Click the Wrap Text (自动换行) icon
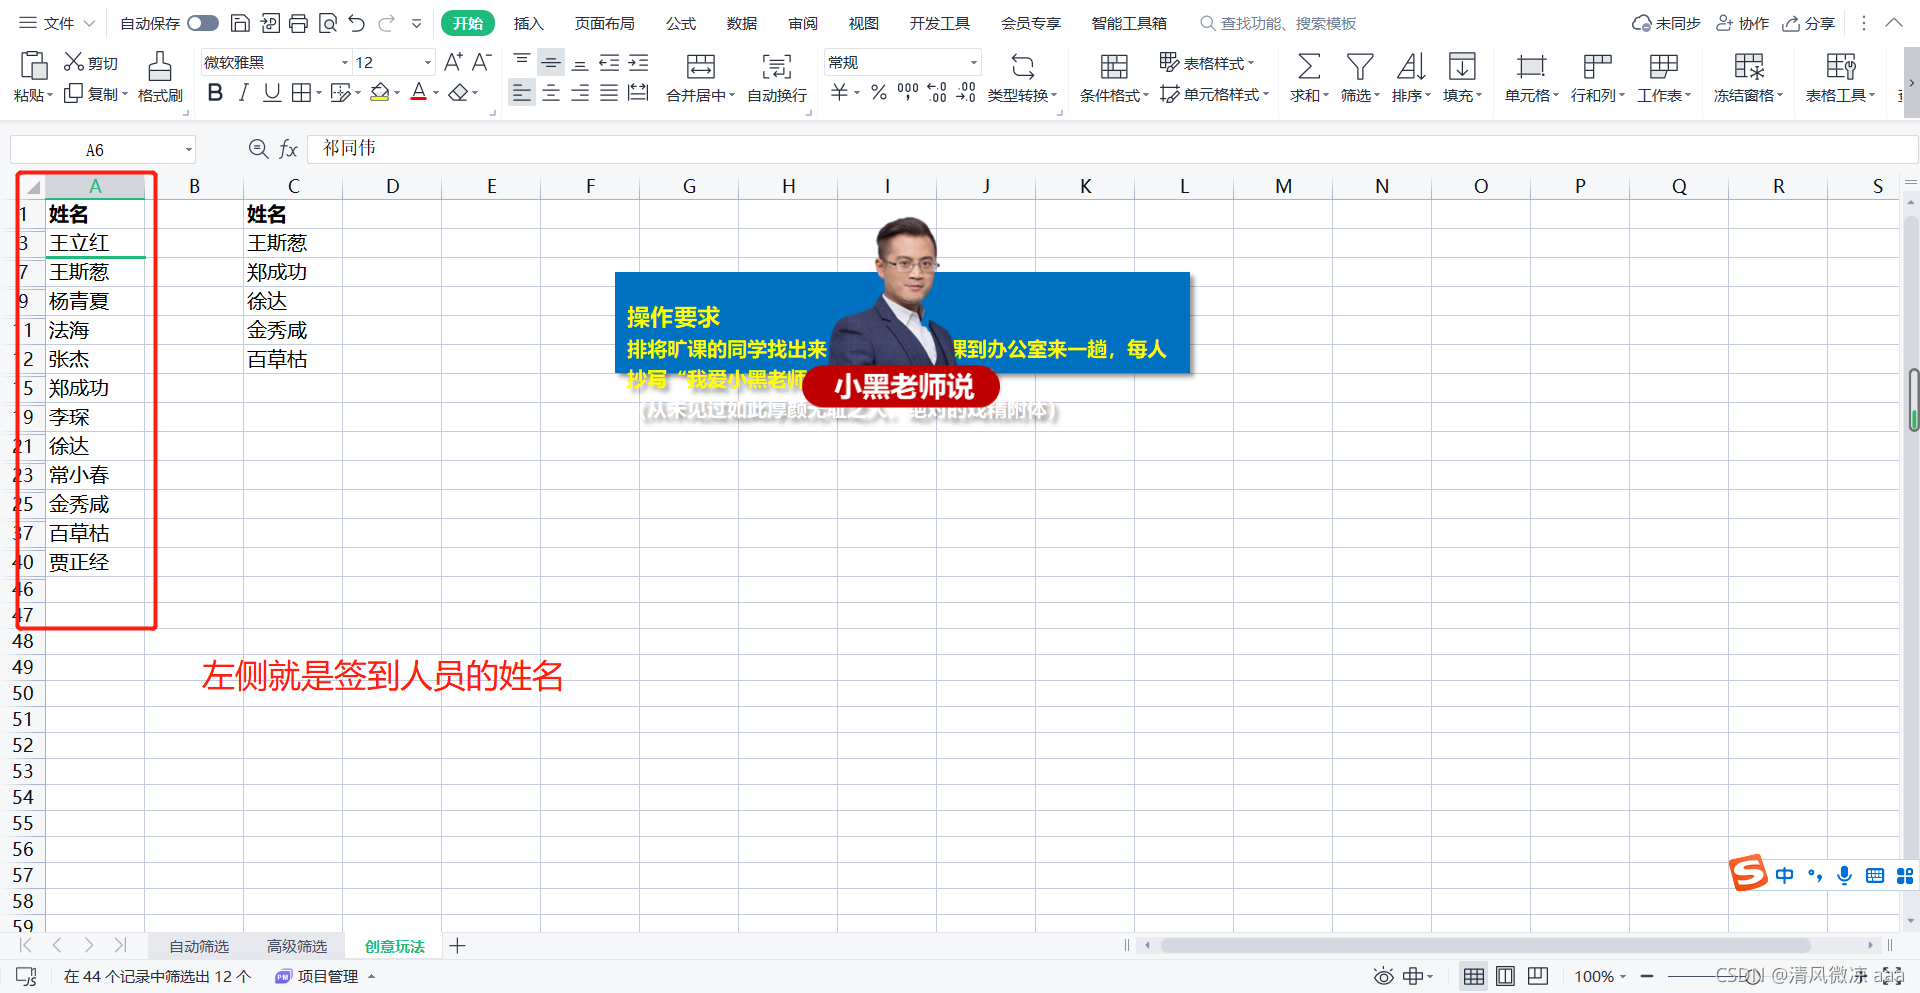1920x993 pixels. [777, 67]
